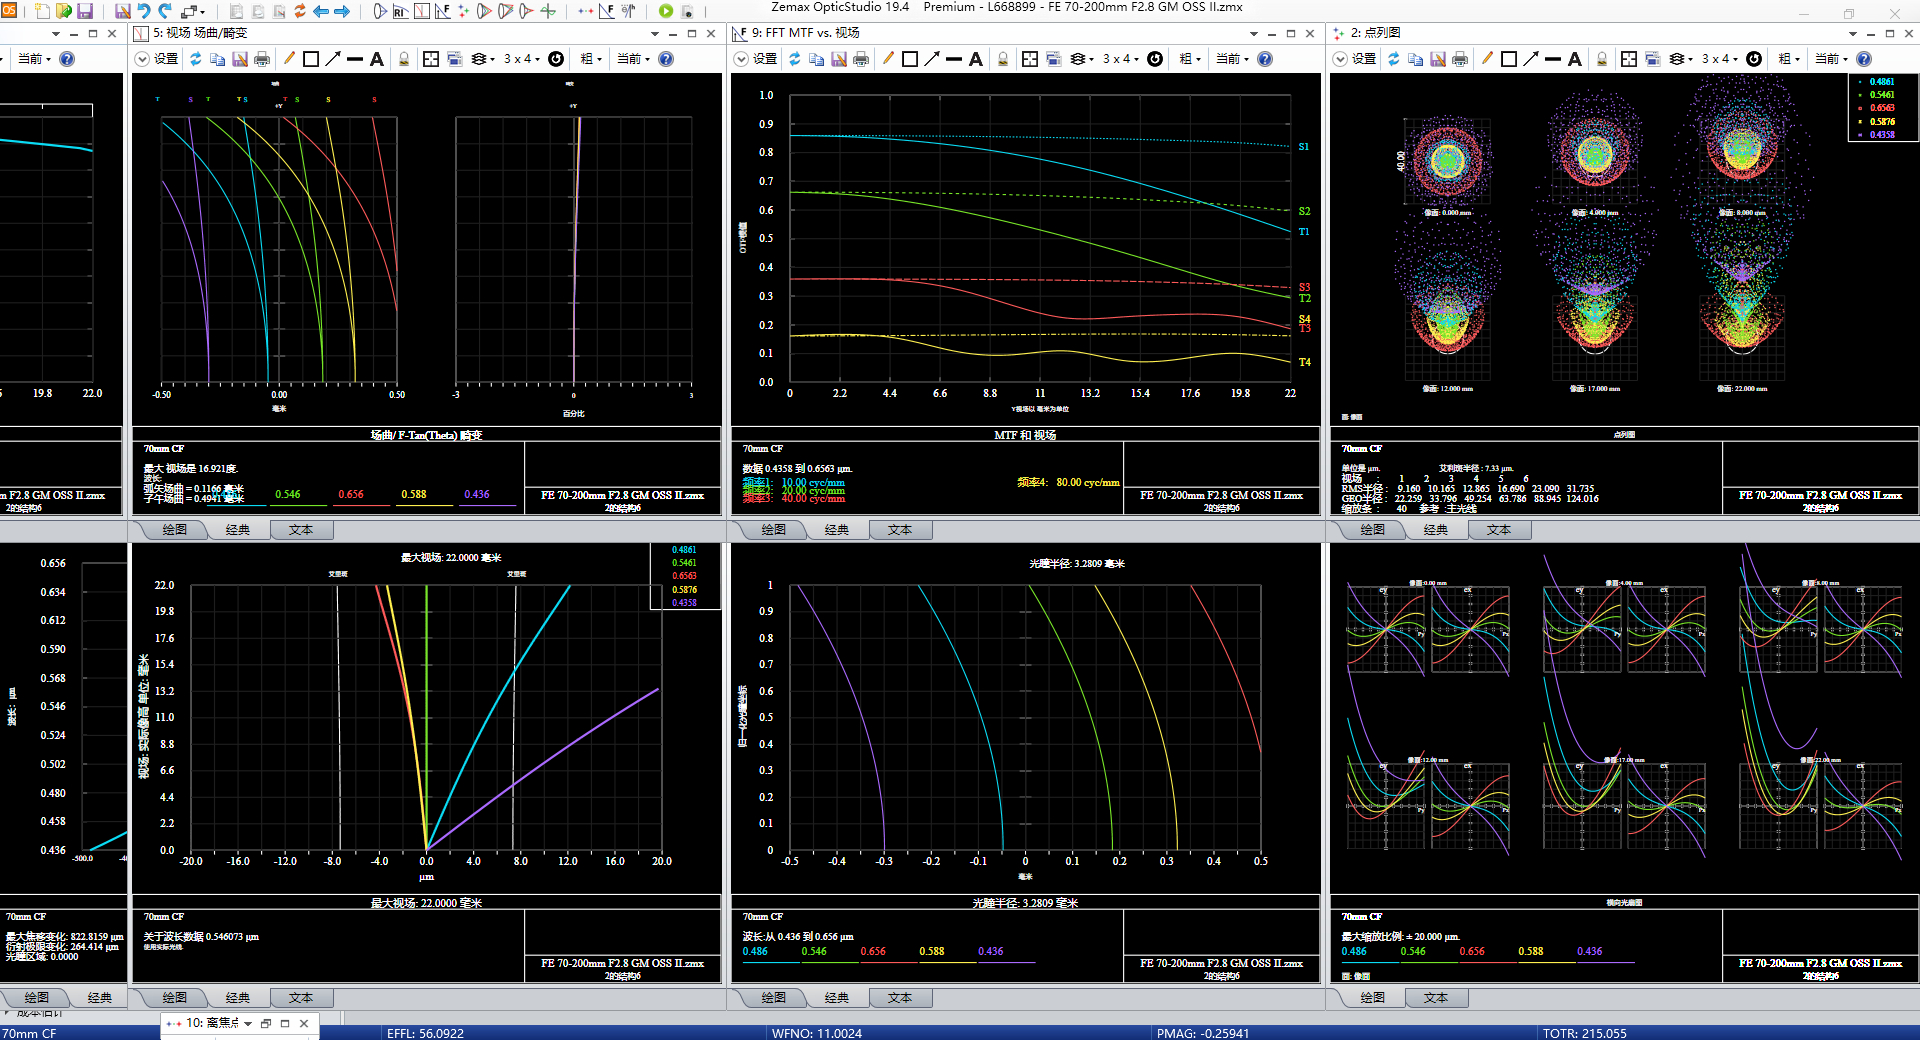The width and height of the screenshot is (1920, 1040).
Task: Click reset-zoom circular icon in spot diagram toolbar
Action: pyautogui.click(x=1754, y=59)
